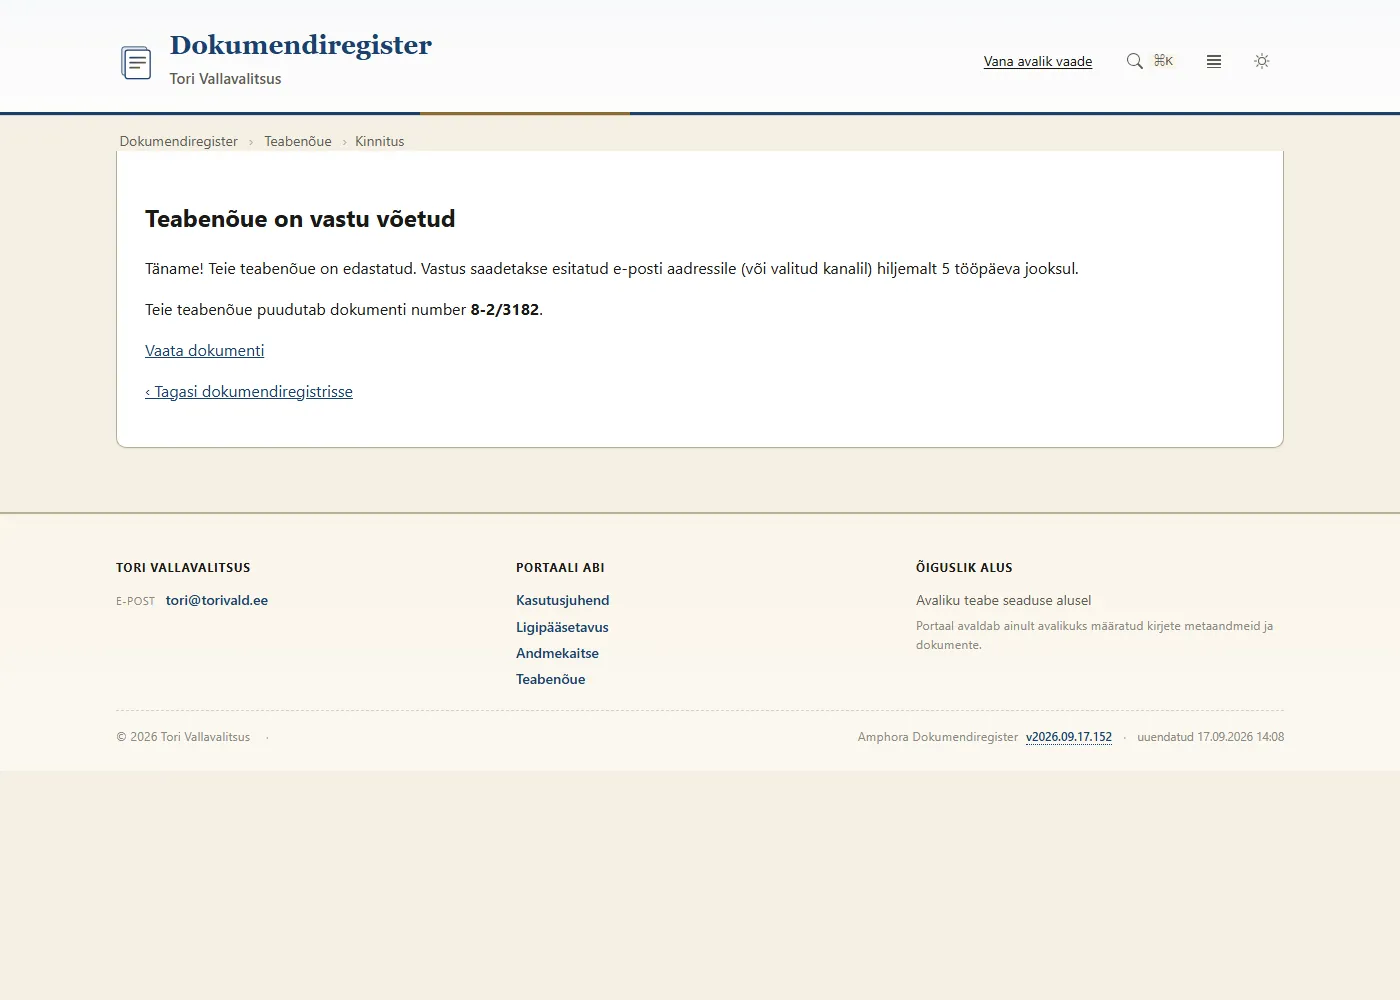Click the Kinnitus breadcrumb item
This screenshot has width=1400, height=1000.
380,141
